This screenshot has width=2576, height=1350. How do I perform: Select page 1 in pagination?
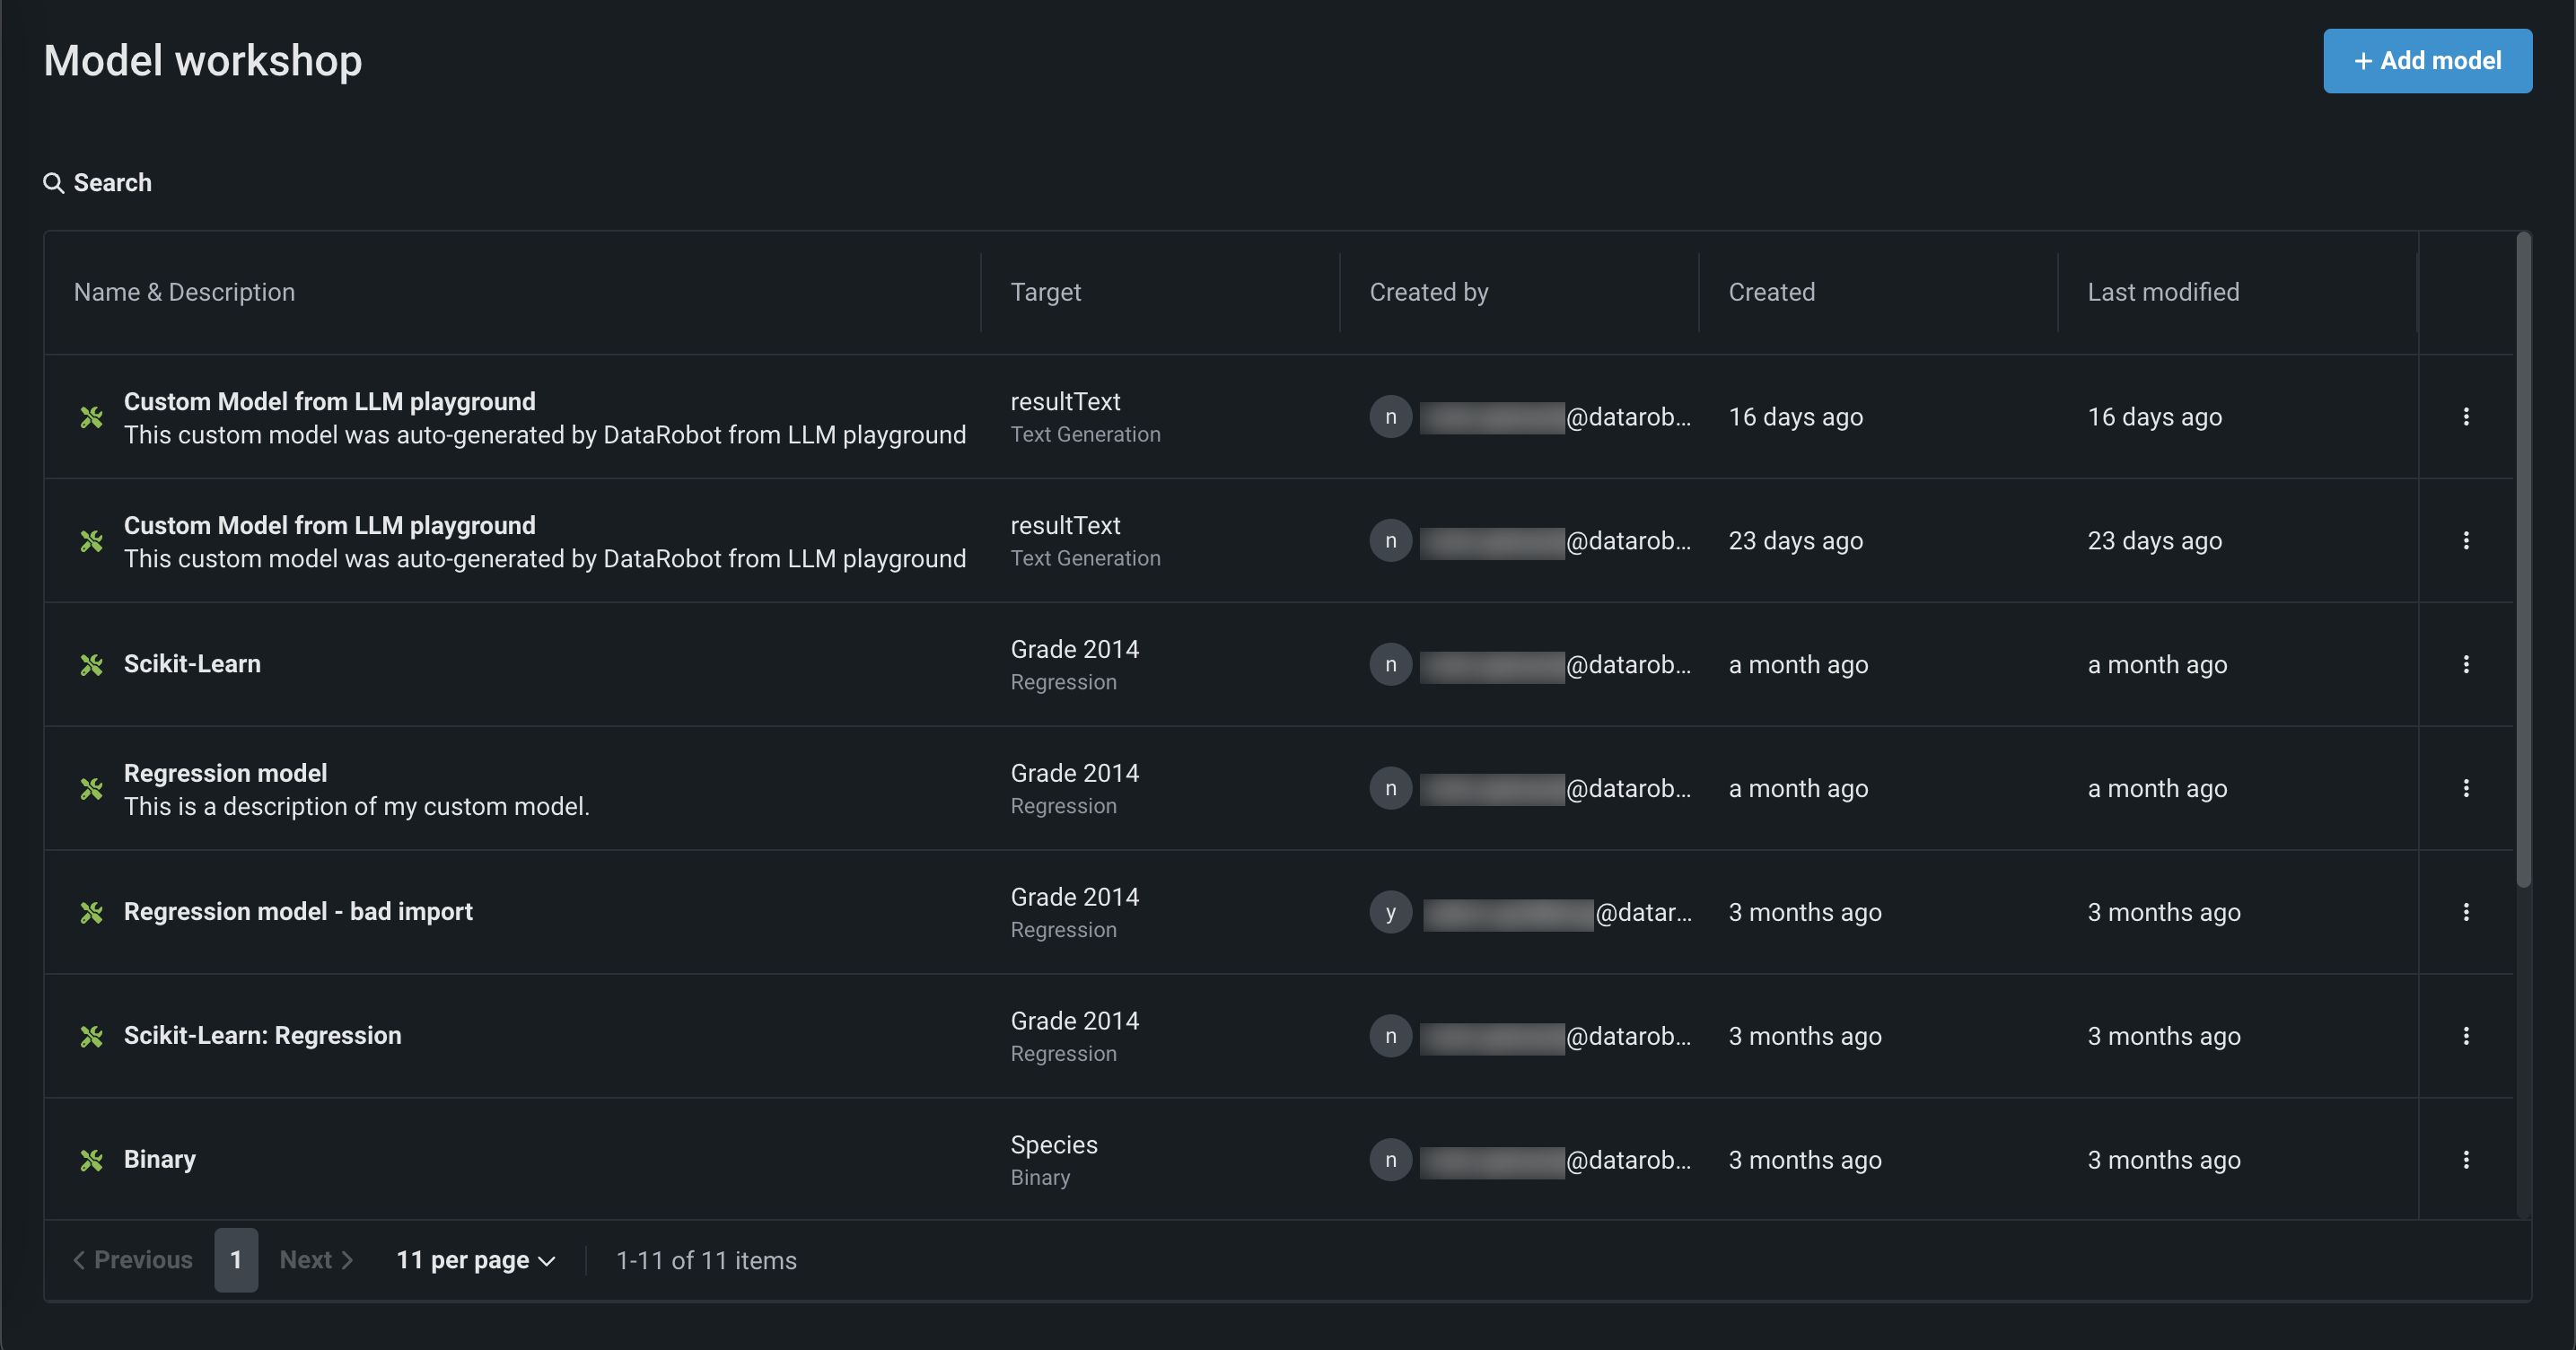(236, 1260)
